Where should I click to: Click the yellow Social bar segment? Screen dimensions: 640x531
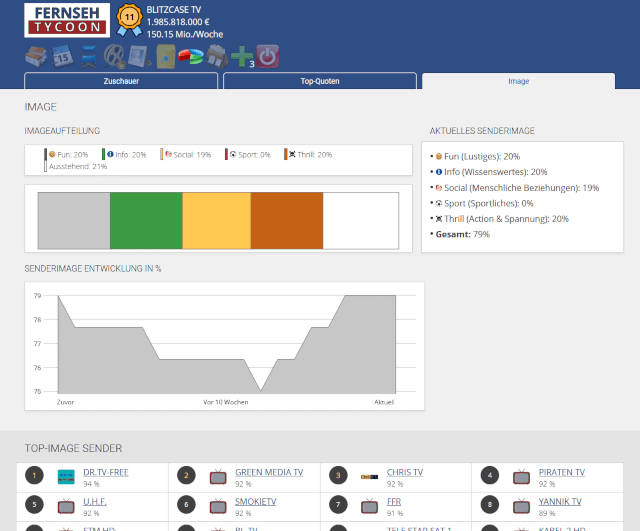[x=217, y=221]
